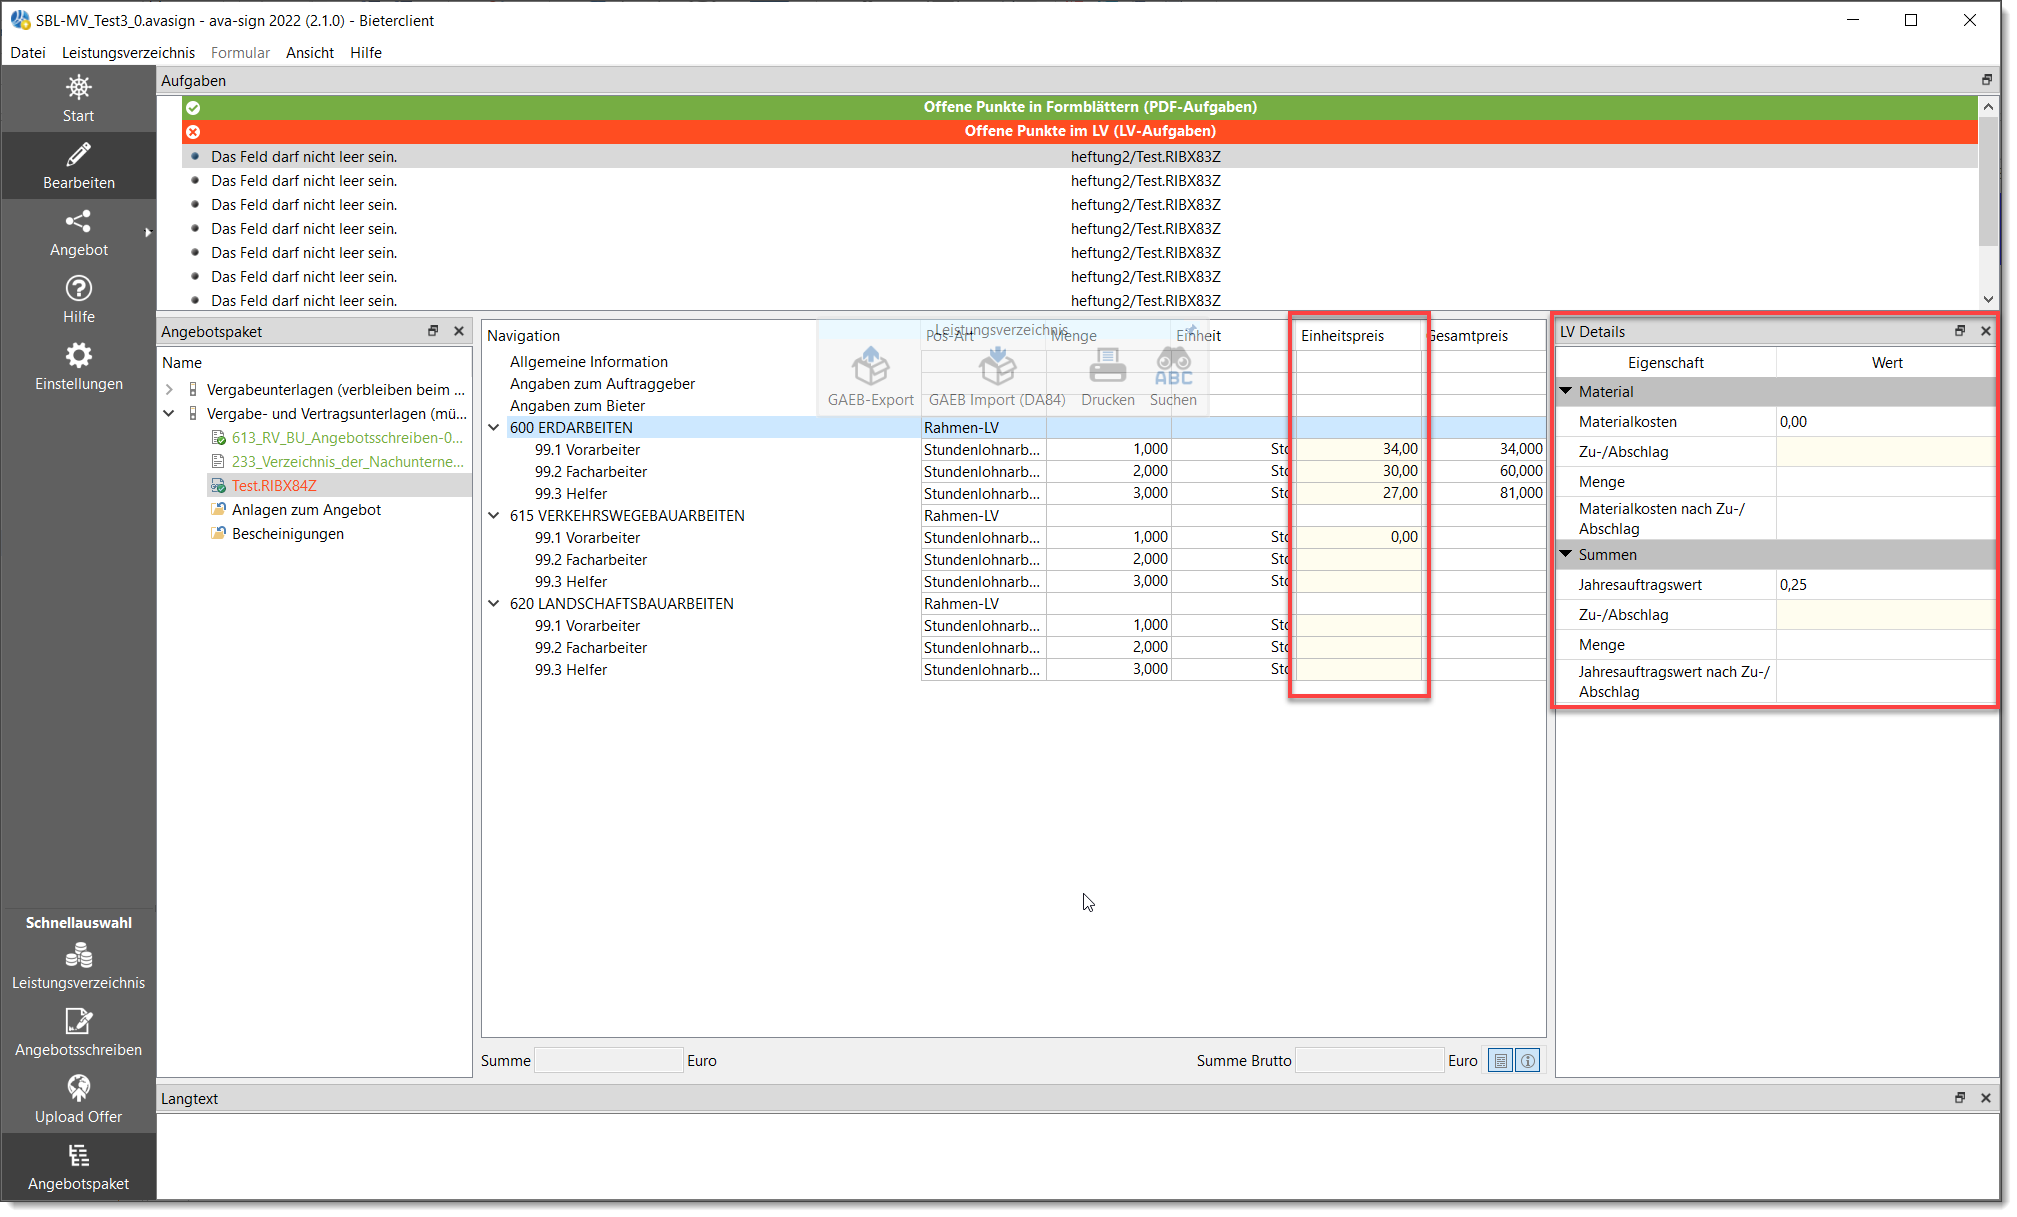Click the info icon beside Summe Brutto
The image size is (2017, 1217).
click(x=1527, y=1061)
